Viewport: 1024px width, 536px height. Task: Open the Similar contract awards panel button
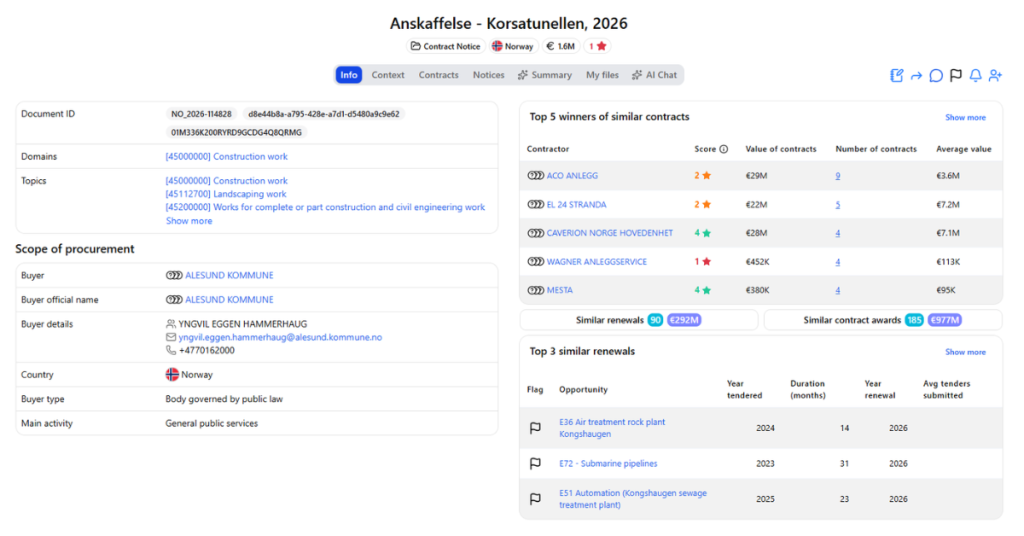(883, 320)
